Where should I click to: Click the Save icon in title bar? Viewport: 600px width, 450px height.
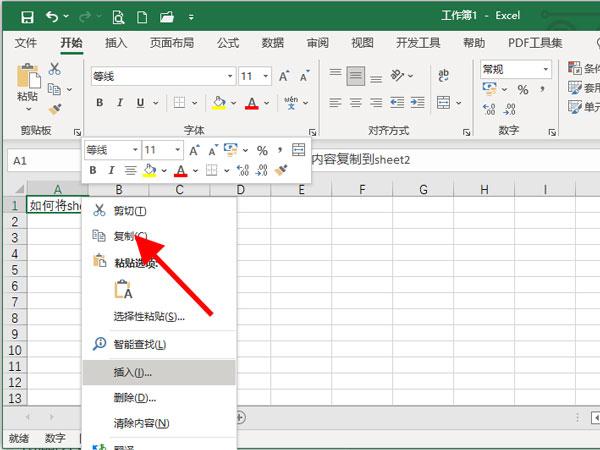tap(26, 16)
